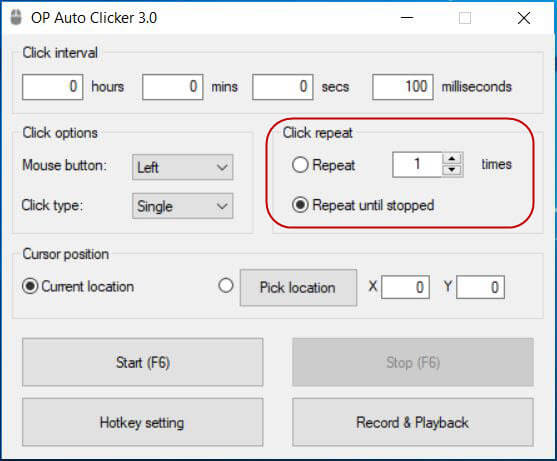Click the X coordinate field
This screenshot has width=557, height=461.
click(405, 287)
